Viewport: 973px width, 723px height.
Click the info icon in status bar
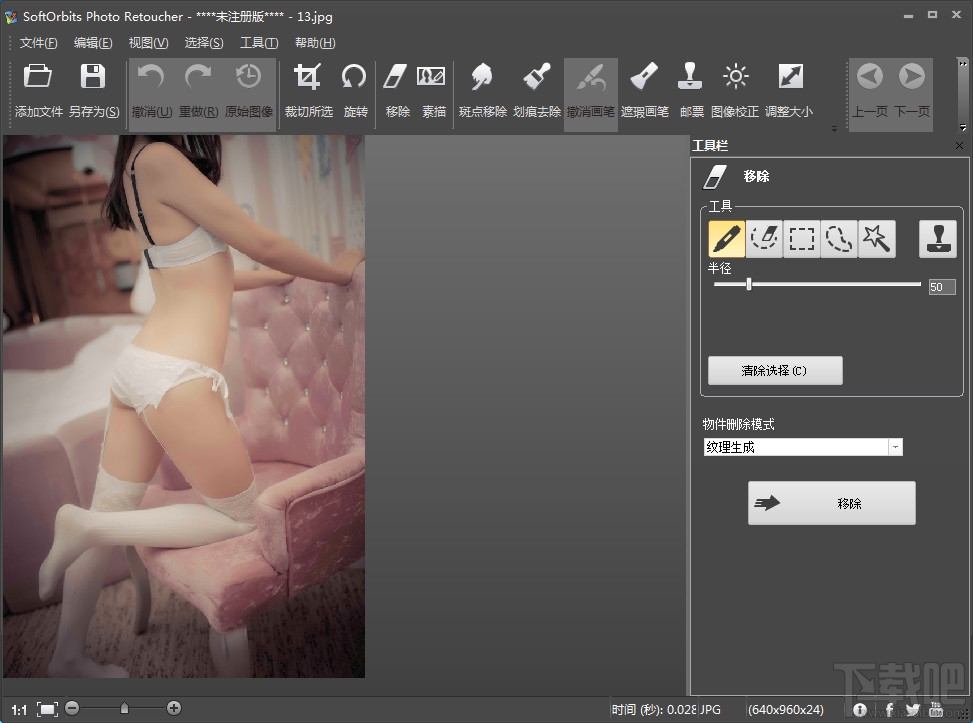pyautogui.click(x=859, y=709)
